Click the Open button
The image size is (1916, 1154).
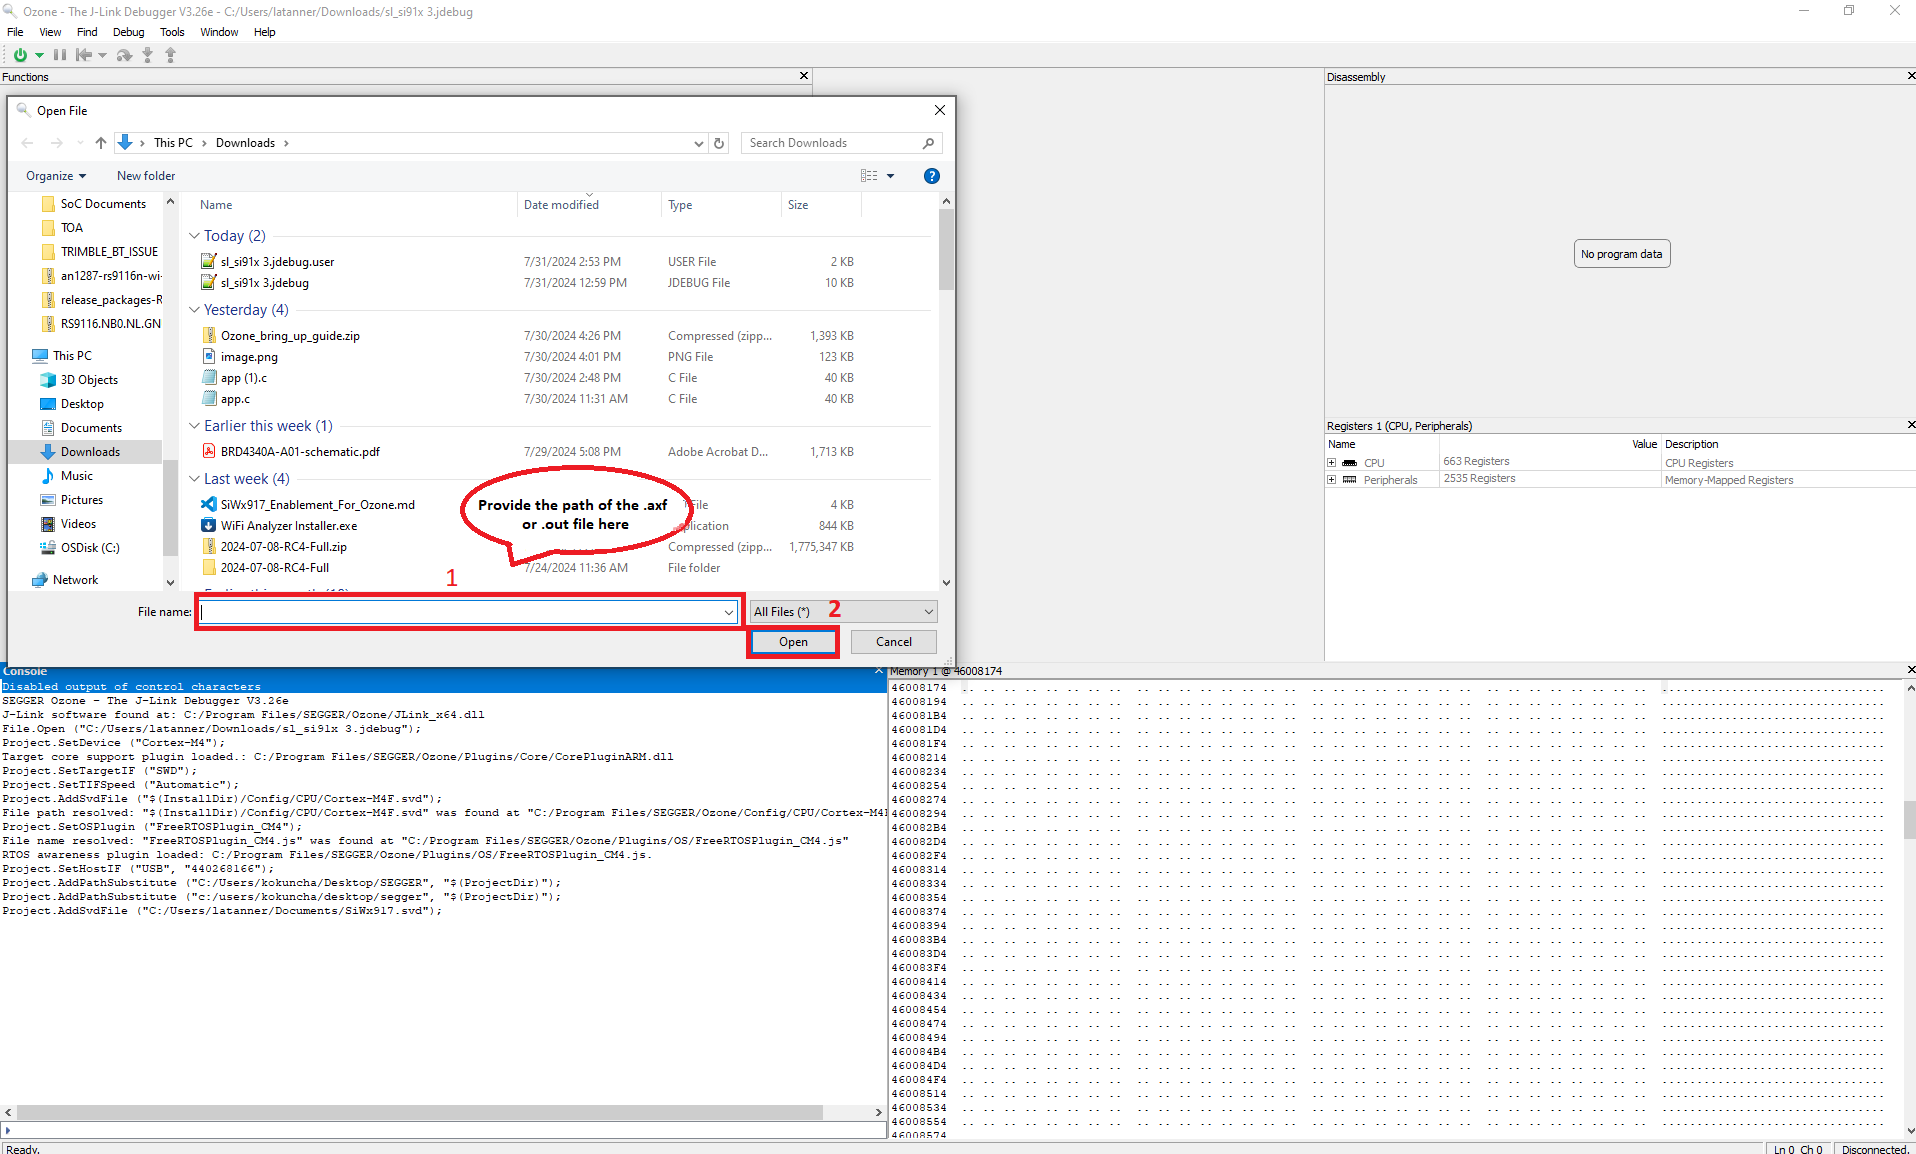click(x=792, y=641)
